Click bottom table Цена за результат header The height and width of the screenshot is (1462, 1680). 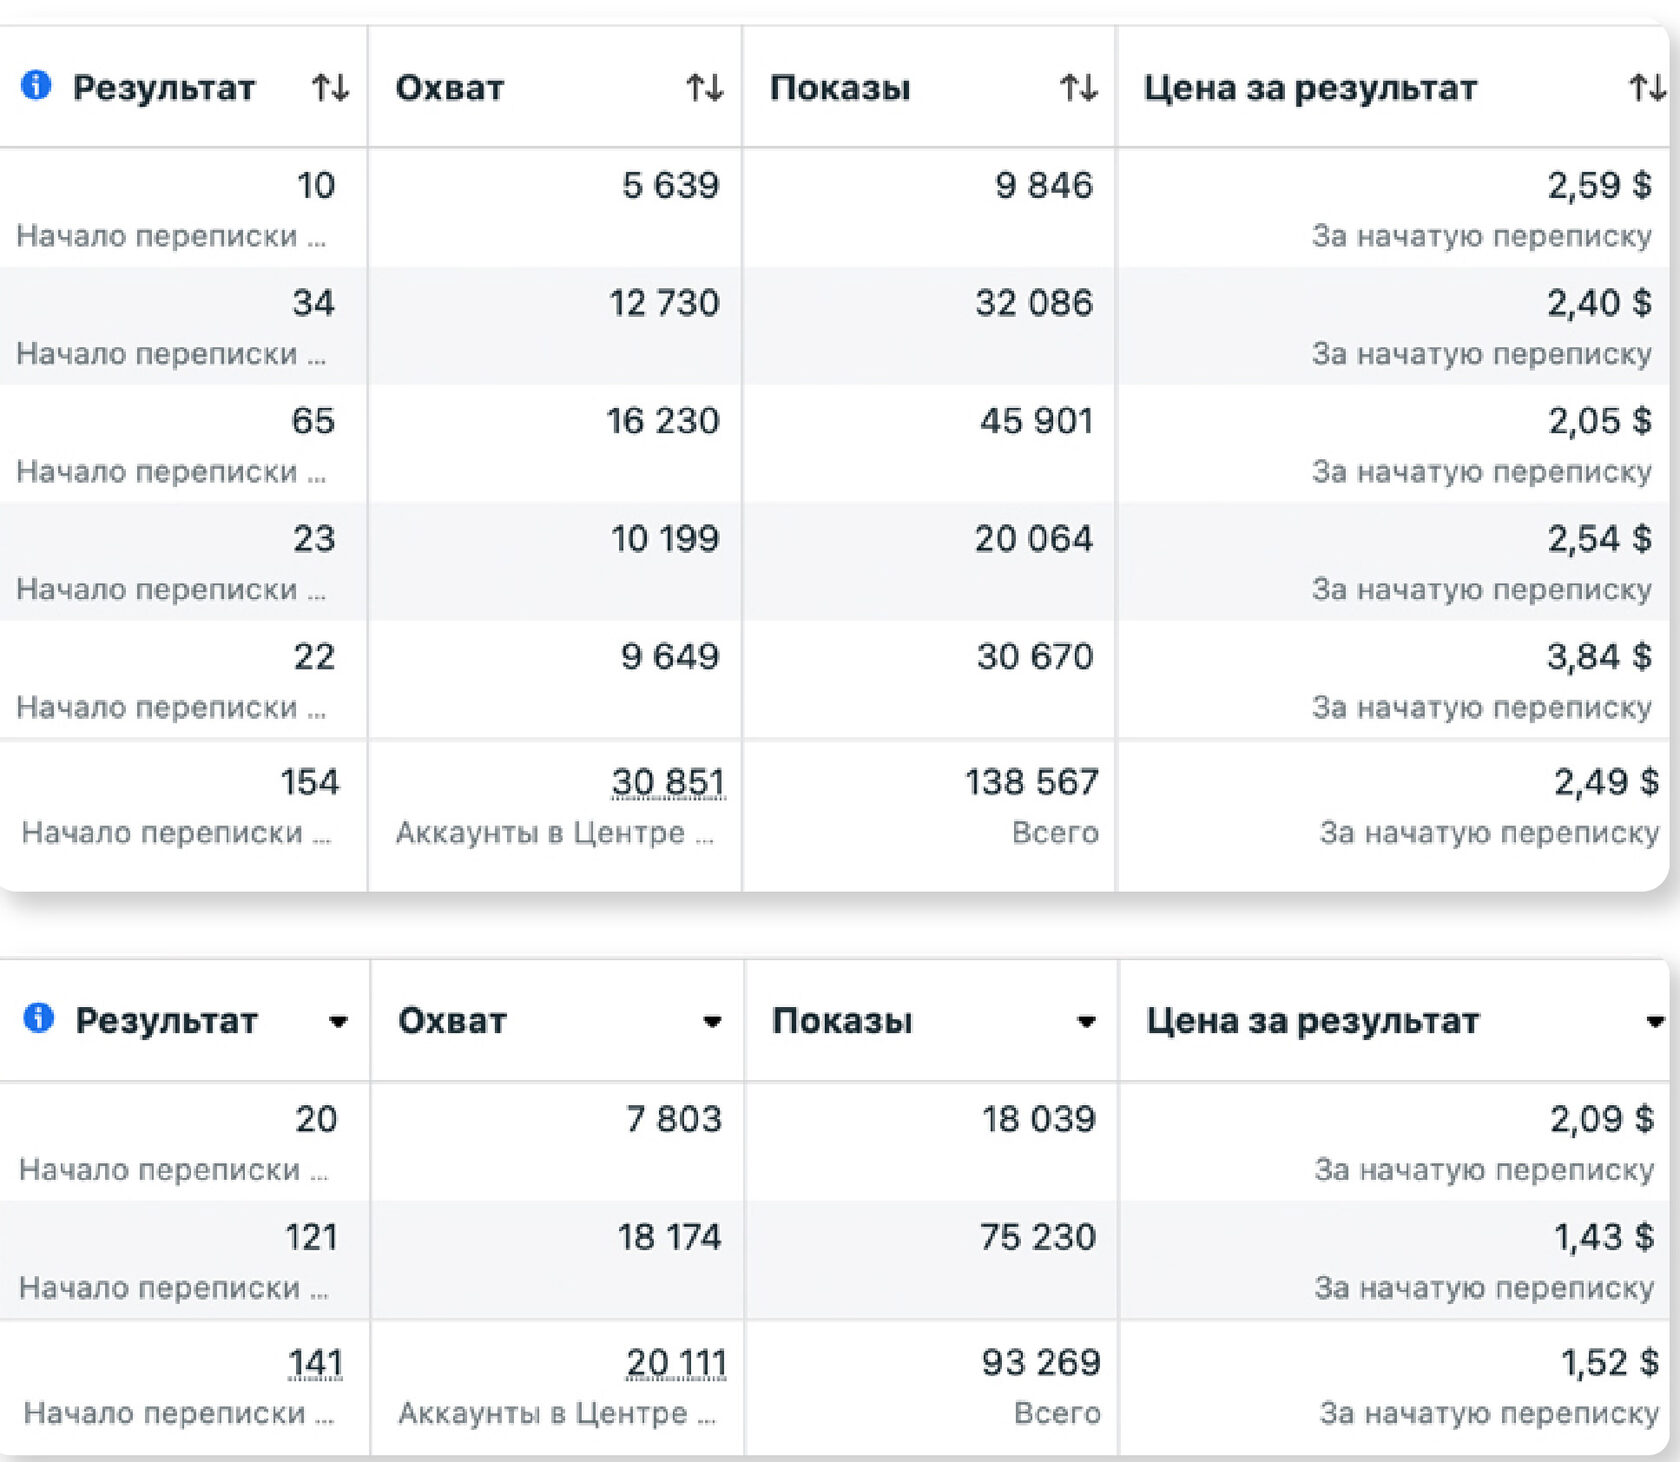point(1312,1021)
